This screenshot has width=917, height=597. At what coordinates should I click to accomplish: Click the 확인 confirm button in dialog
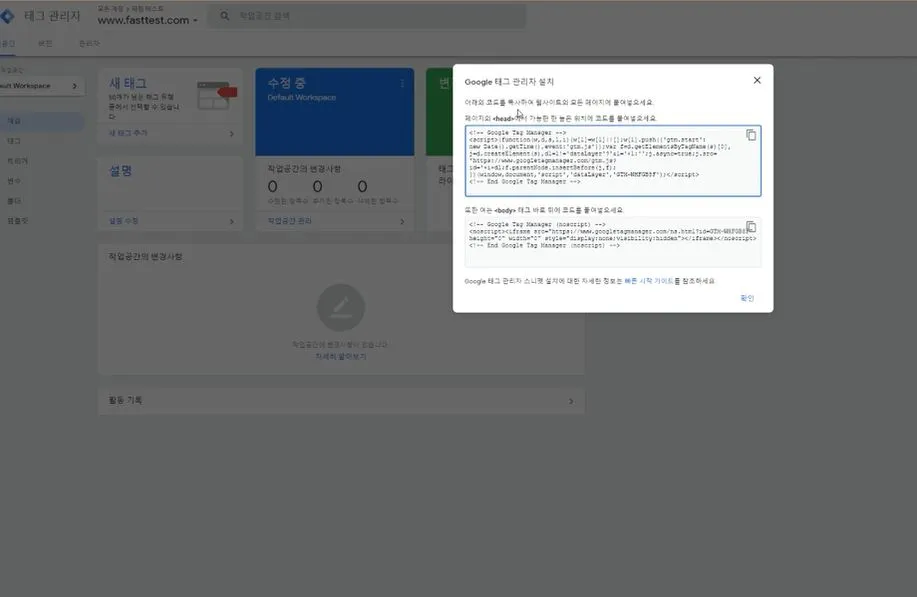point(747,298)
